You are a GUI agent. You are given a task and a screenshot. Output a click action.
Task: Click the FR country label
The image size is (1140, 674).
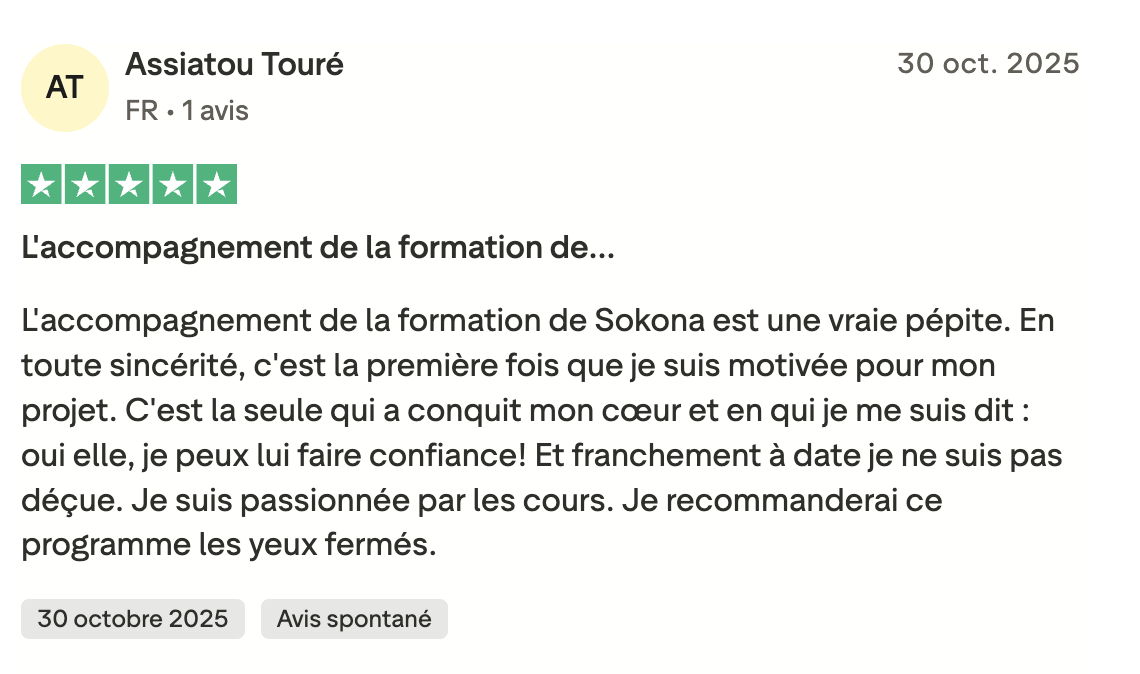142,111
